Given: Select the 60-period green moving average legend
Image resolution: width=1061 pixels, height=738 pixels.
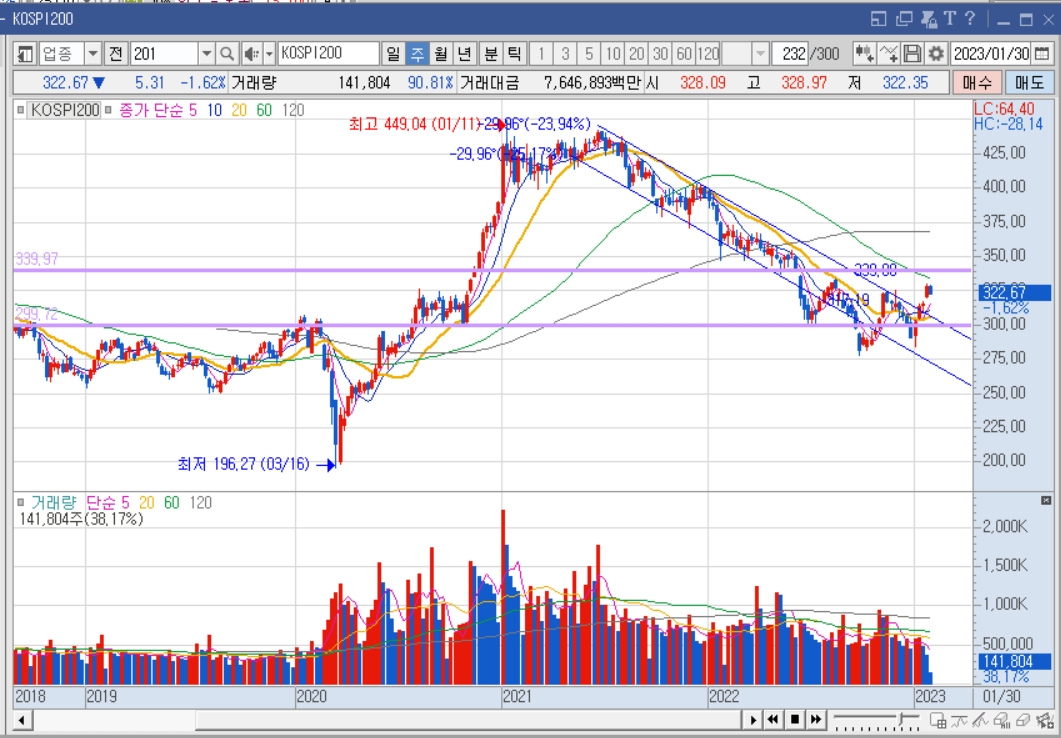Looking at the screenshot, I should (264, 110).
